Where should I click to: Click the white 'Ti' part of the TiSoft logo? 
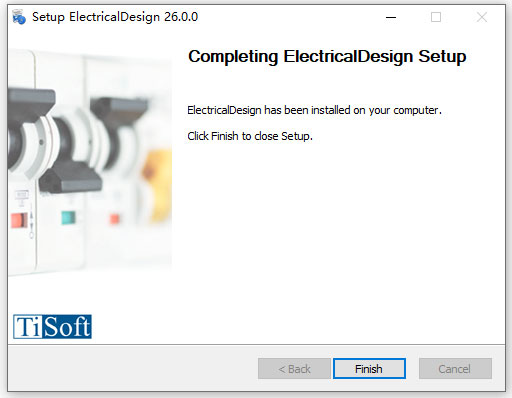[x=28, y=327]
